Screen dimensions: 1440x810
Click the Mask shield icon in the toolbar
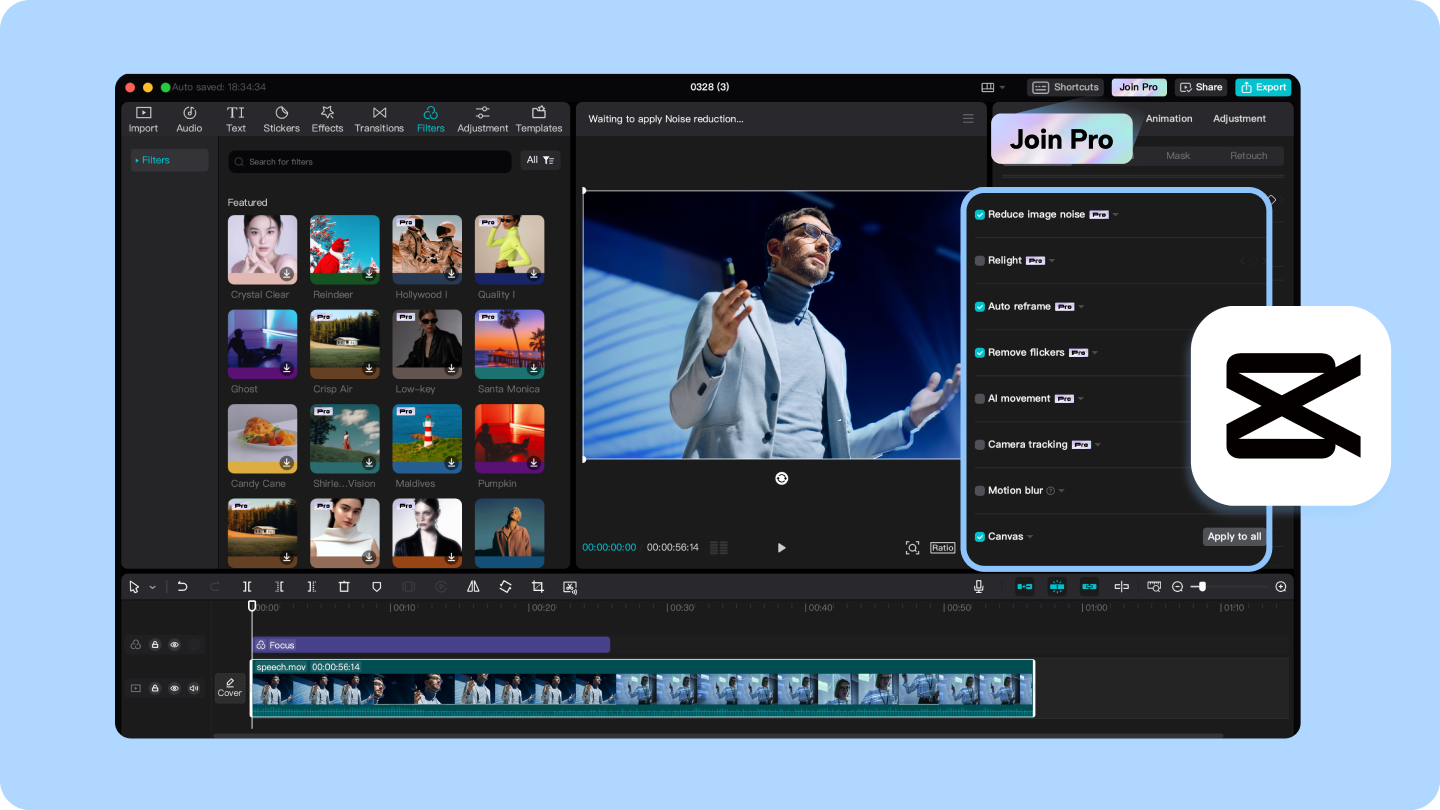376,587
